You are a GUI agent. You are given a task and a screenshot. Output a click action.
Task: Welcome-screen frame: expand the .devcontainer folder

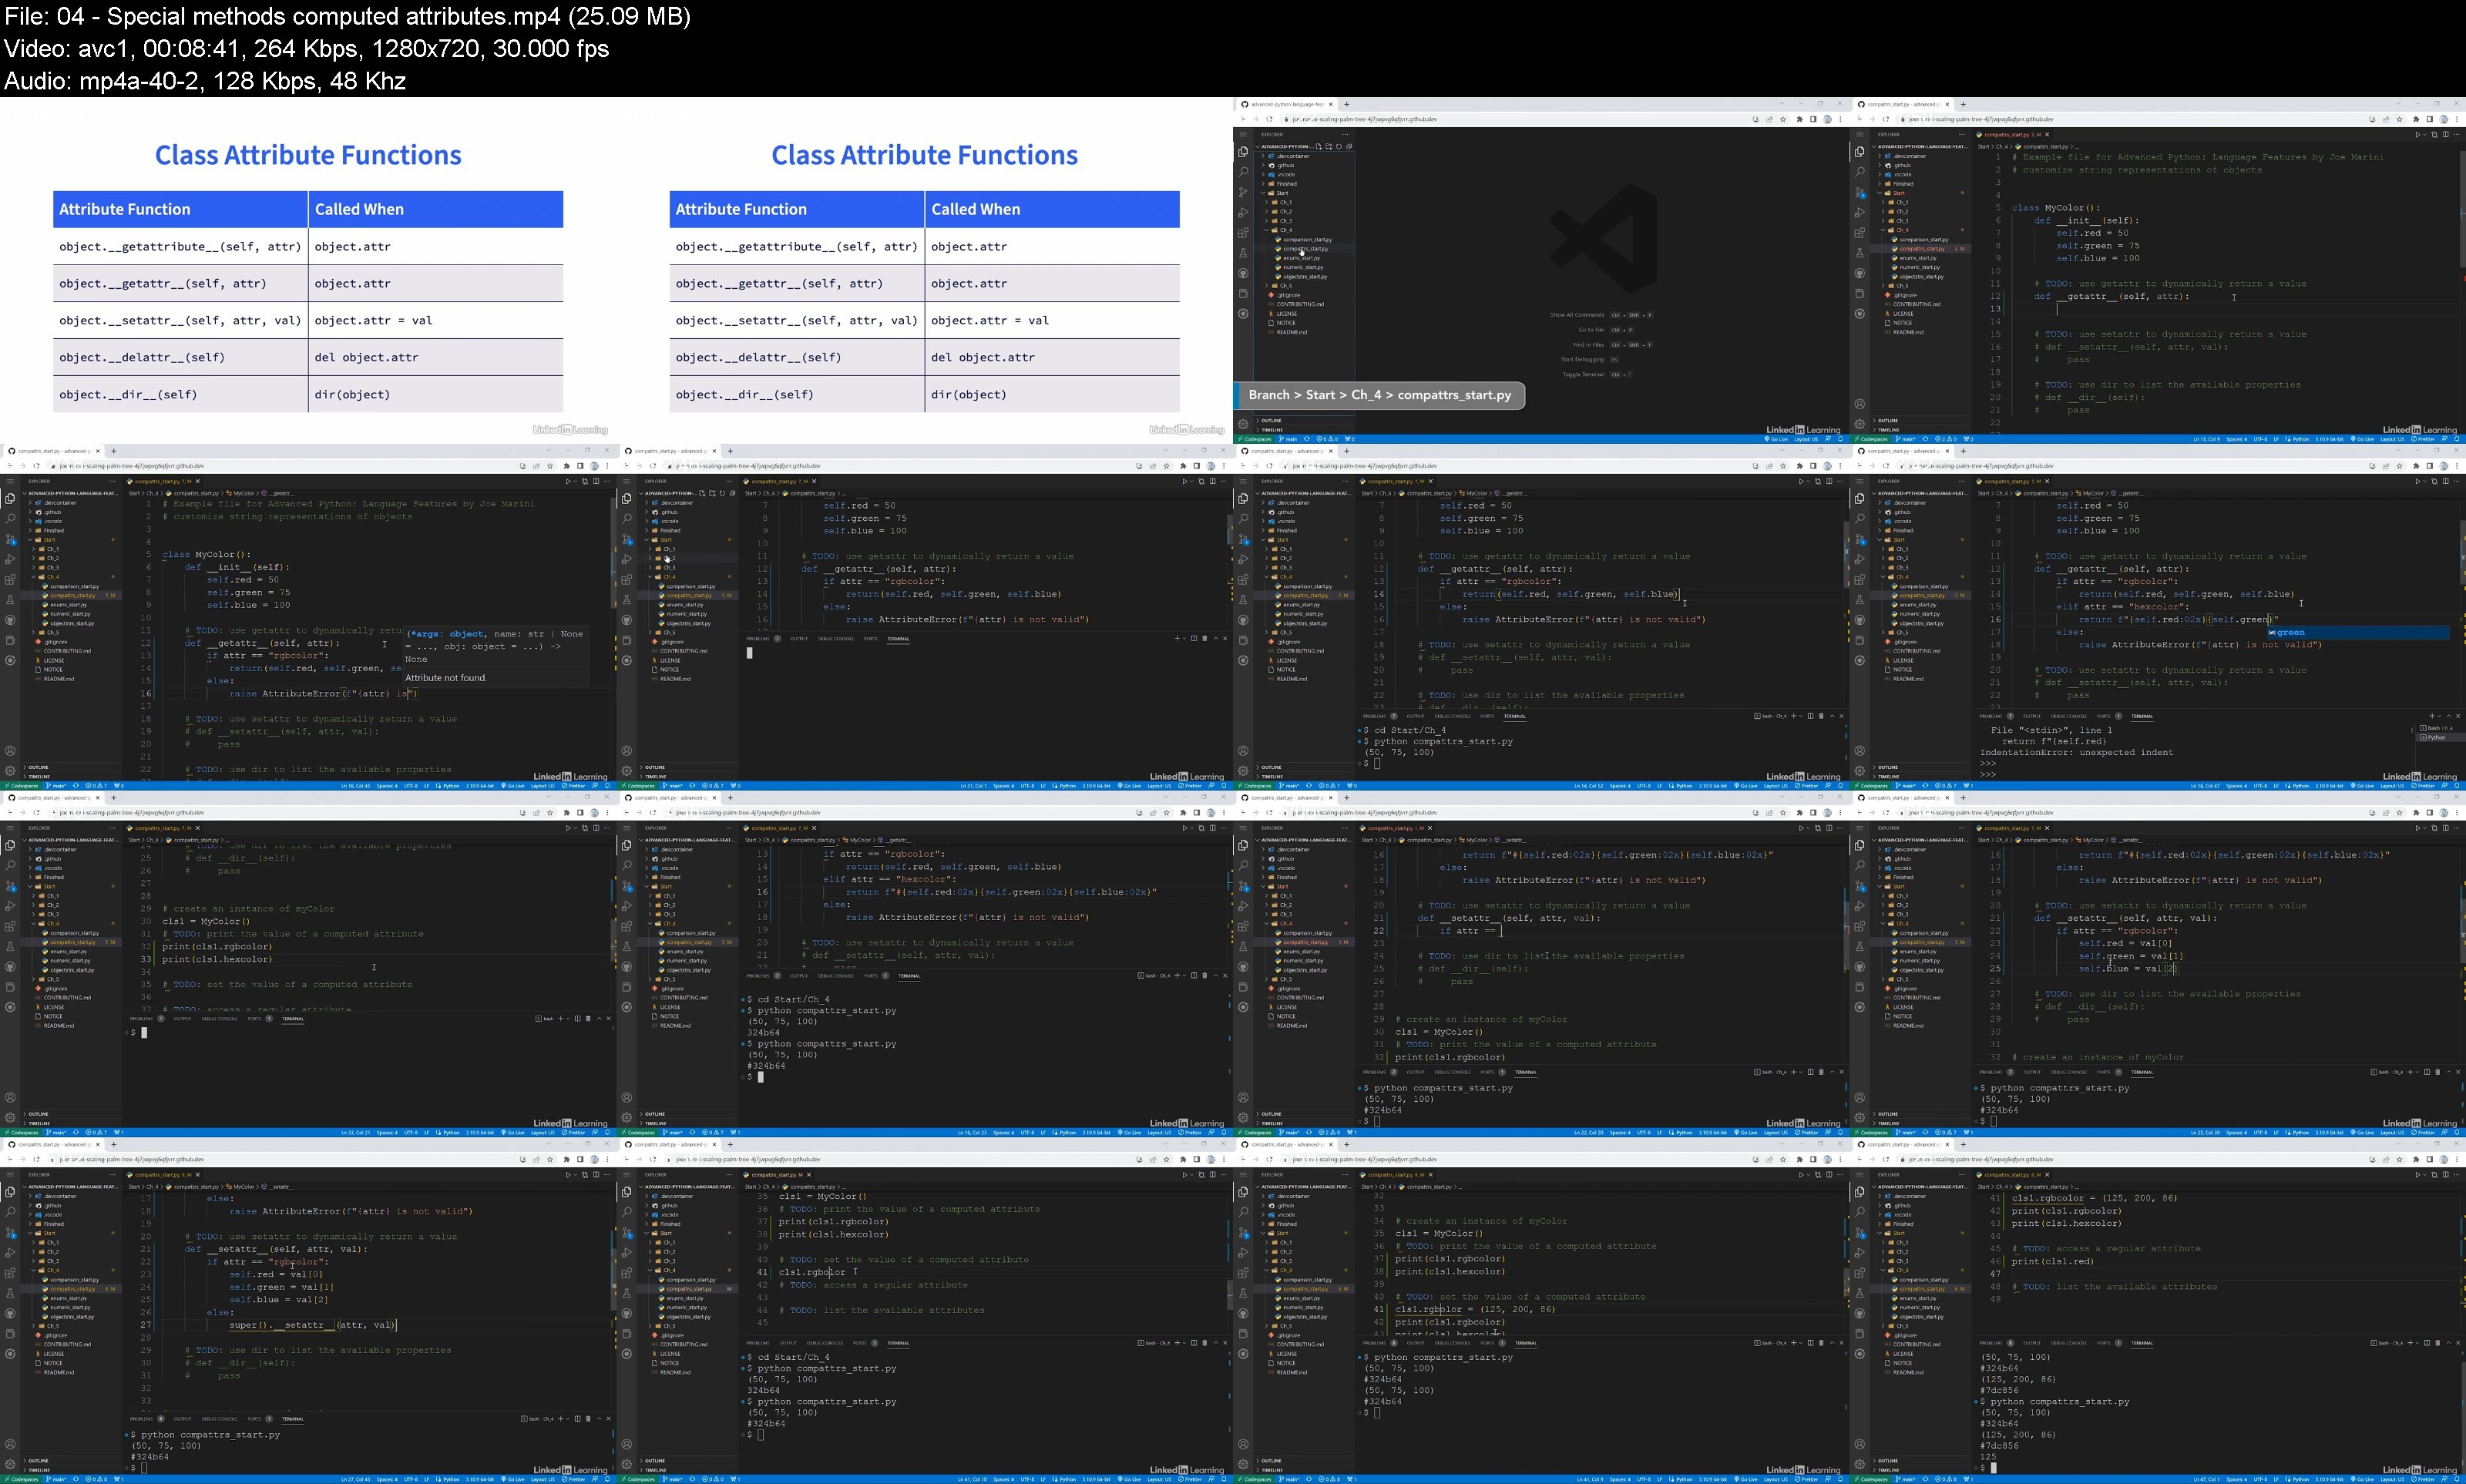(1304, 156)
